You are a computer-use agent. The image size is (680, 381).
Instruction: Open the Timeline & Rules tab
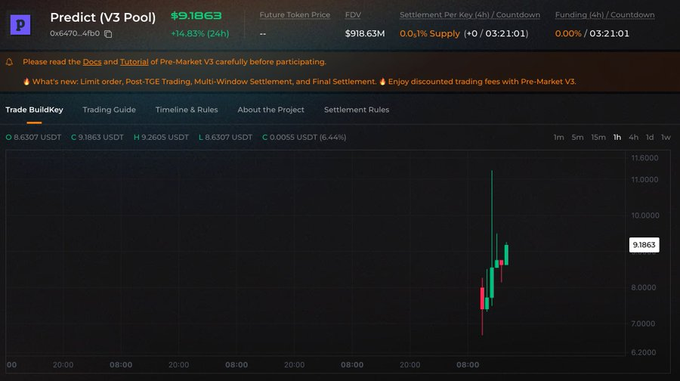186,110
